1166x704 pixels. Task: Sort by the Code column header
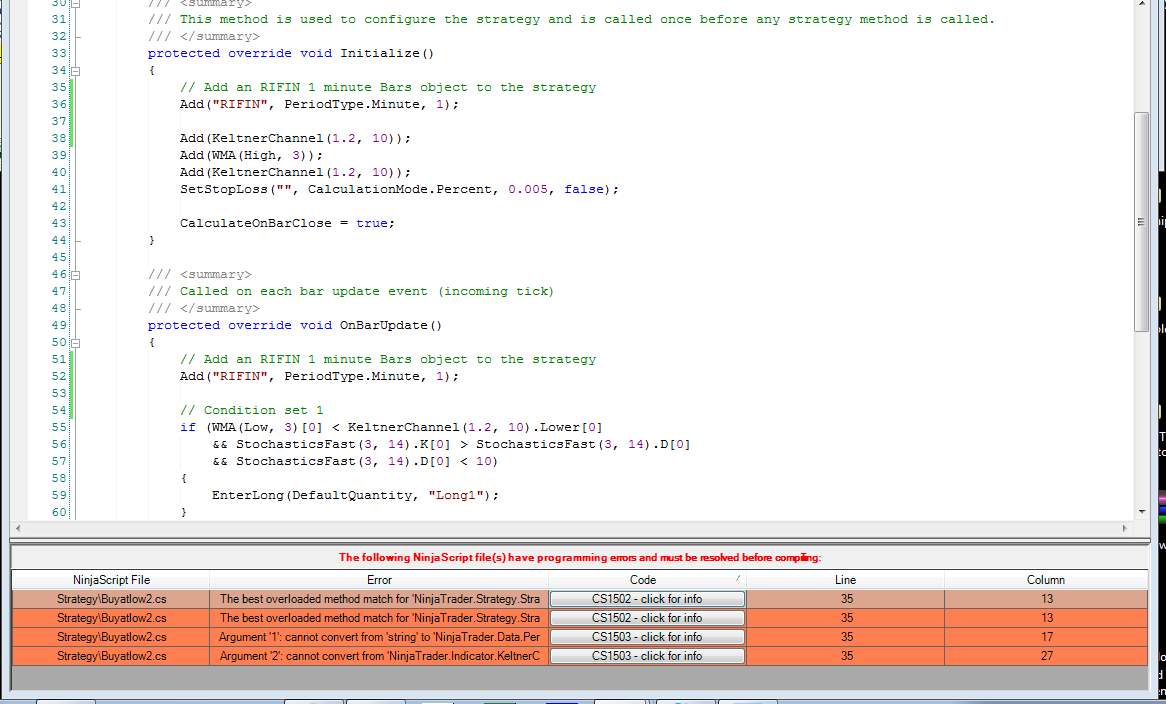(x=643, y=580)
